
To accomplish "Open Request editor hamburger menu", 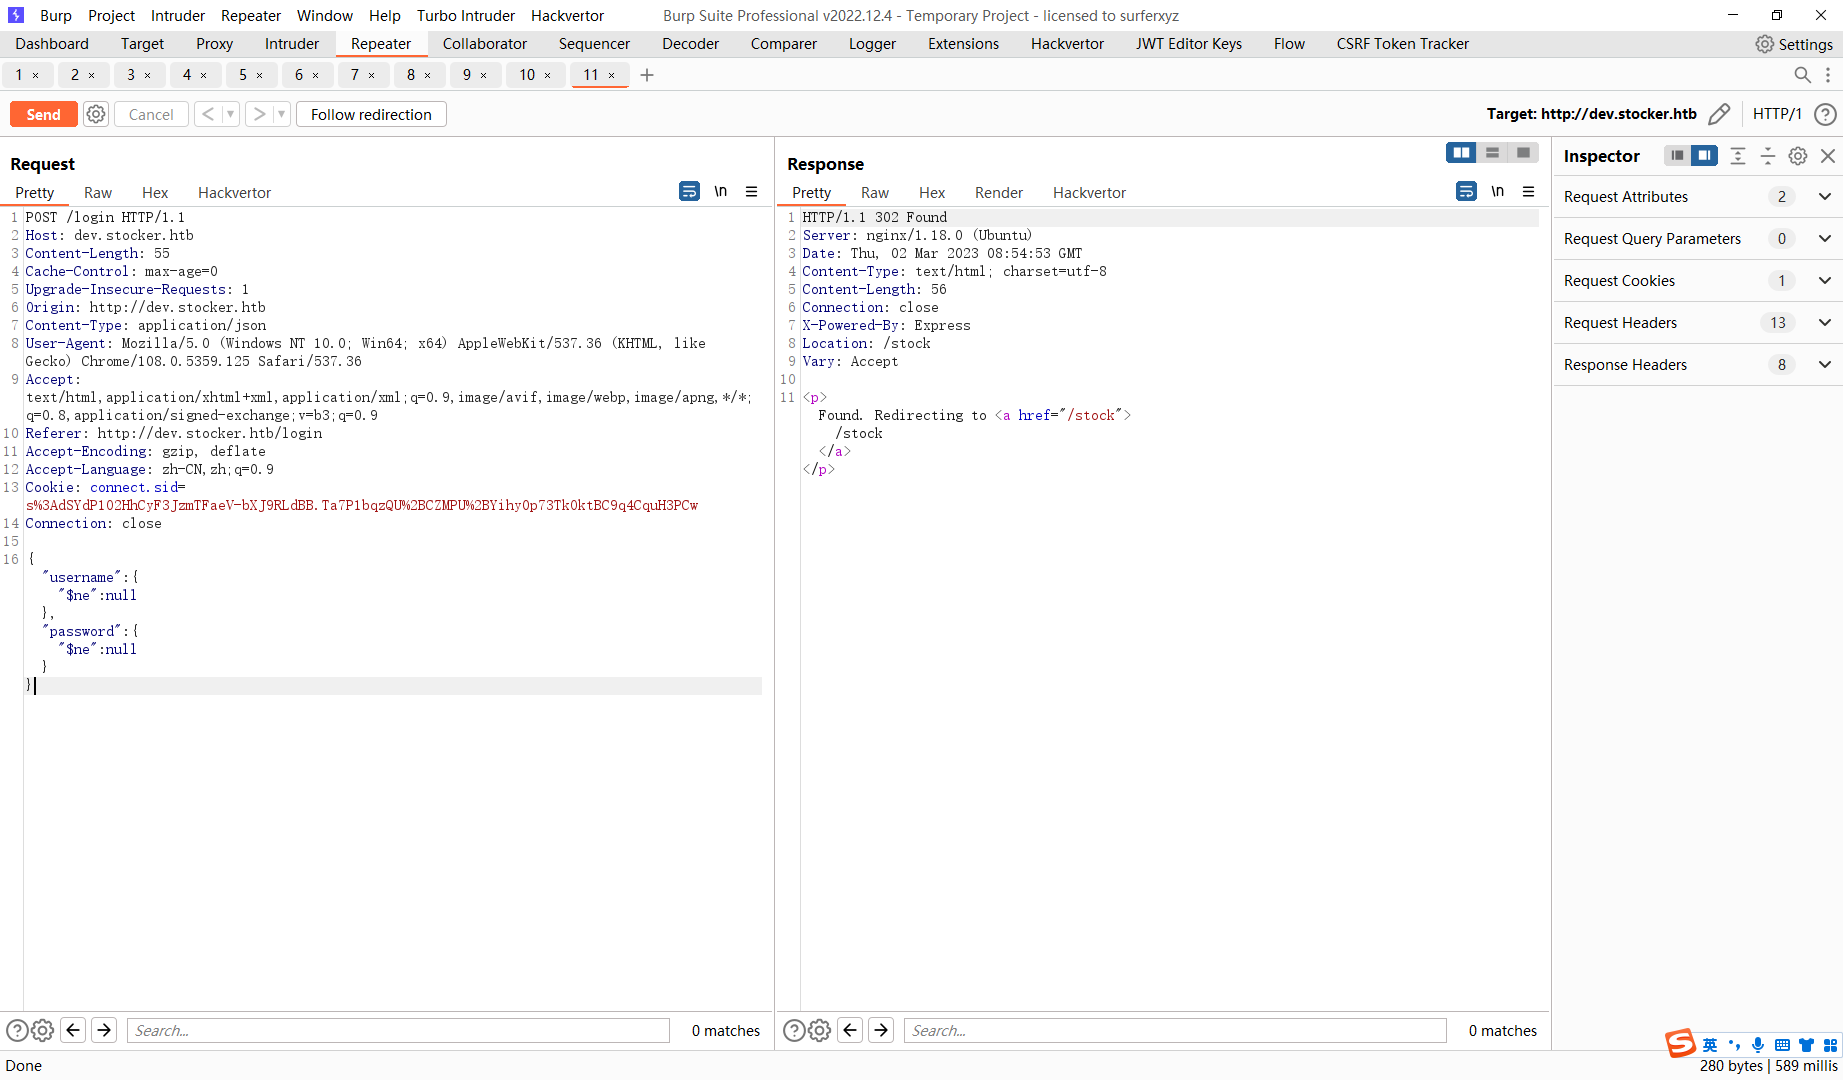I will (751, 191).
